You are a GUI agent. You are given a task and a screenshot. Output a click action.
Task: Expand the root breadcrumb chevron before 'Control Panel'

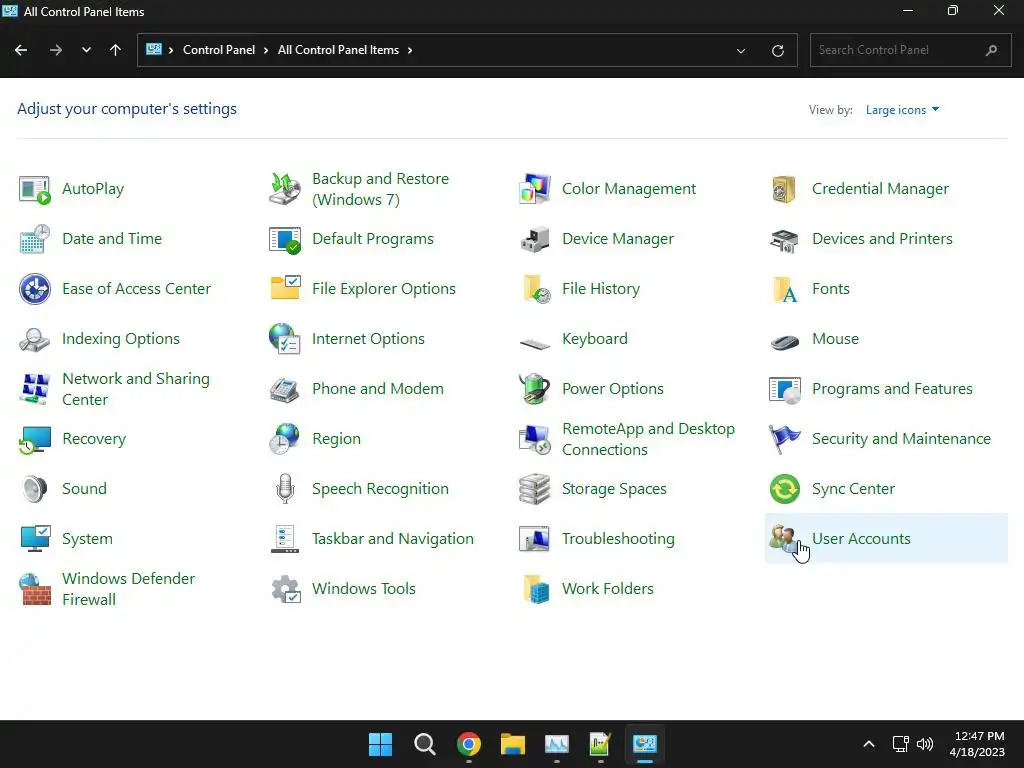[170, 50]
